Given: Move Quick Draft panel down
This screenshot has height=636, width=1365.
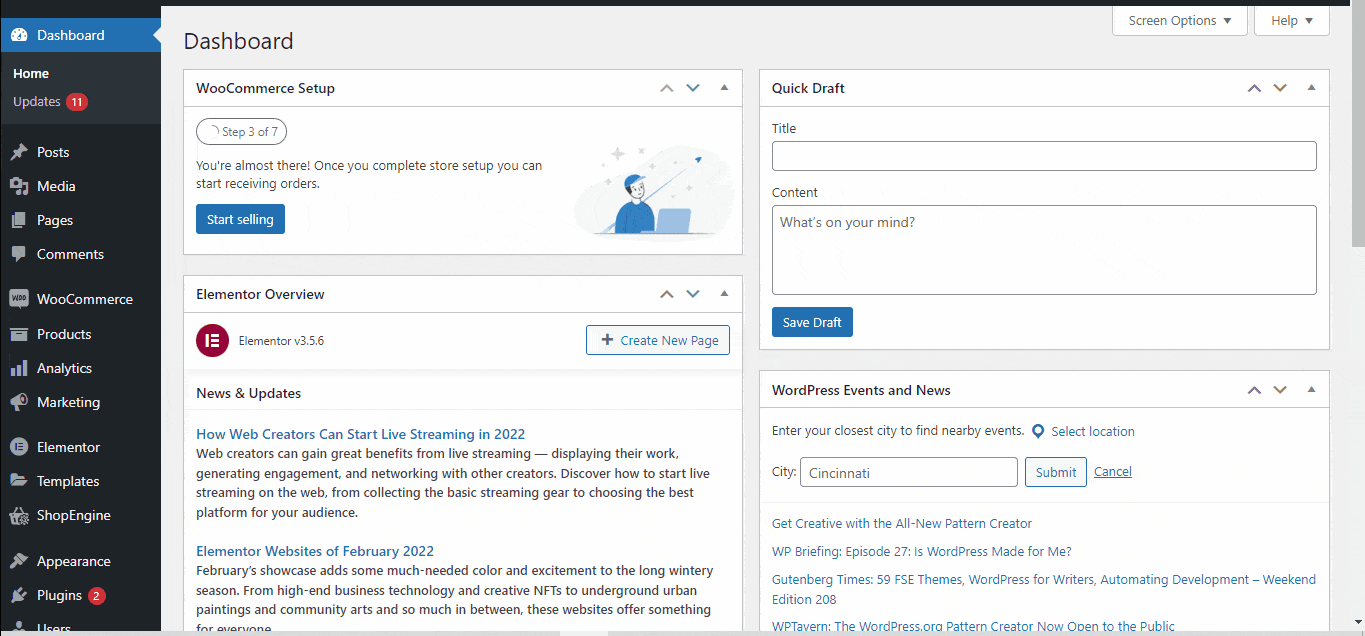Looking at the screenshot, I should point(1280,88).
